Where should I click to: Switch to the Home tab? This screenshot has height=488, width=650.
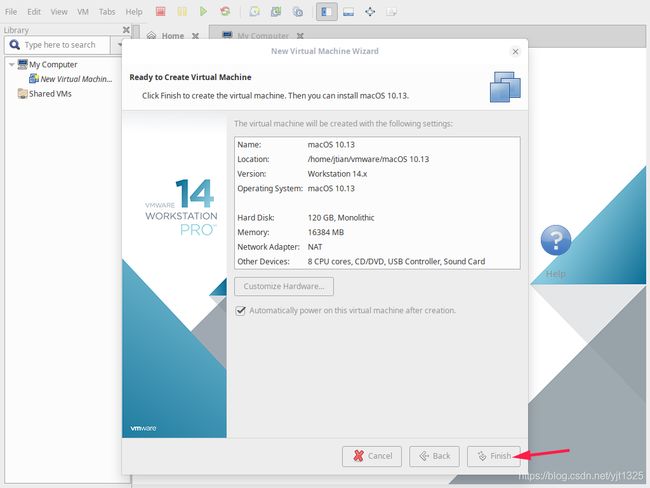pos(173,36)
